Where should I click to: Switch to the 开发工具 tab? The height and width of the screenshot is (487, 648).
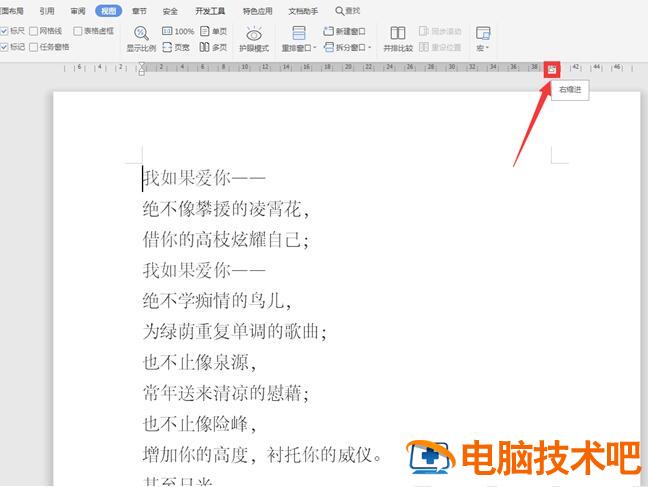click(210, 11)
